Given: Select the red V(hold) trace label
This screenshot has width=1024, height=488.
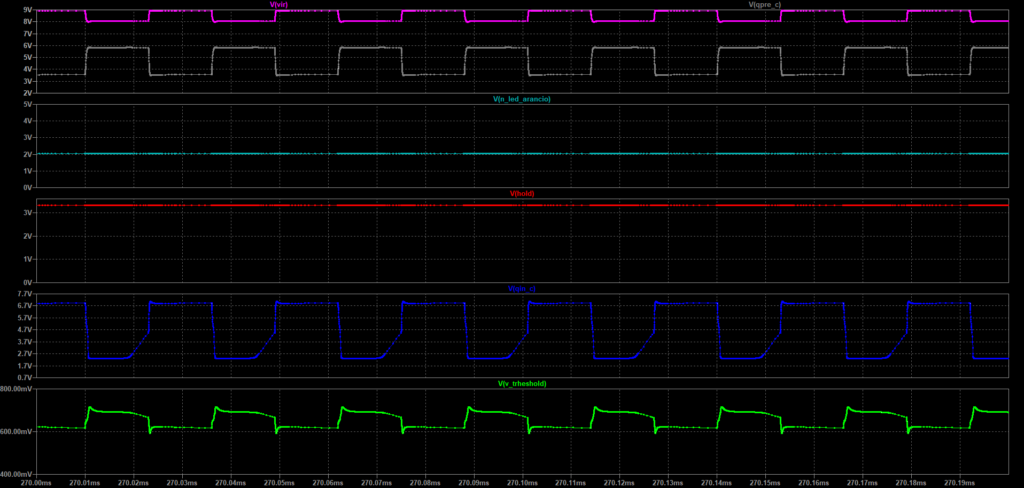Looking at the screenshot, I should (522, 194).
